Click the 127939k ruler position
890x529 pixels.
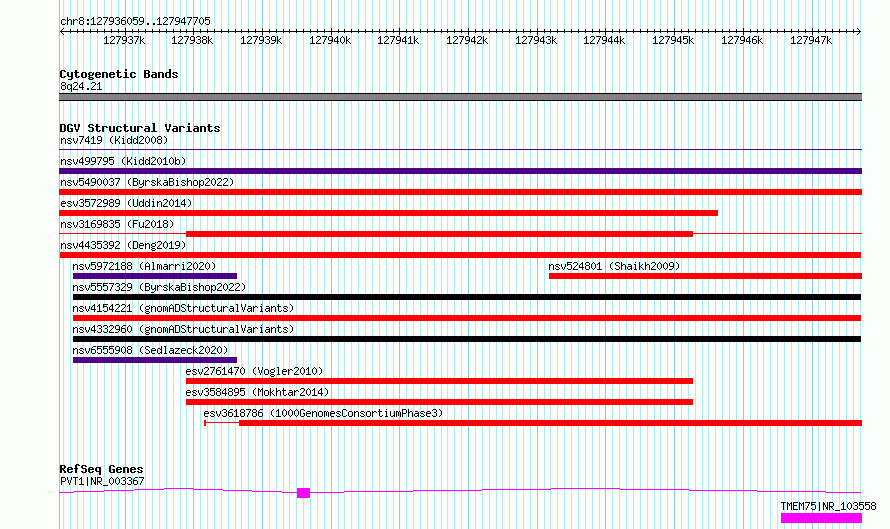(261, 40)
